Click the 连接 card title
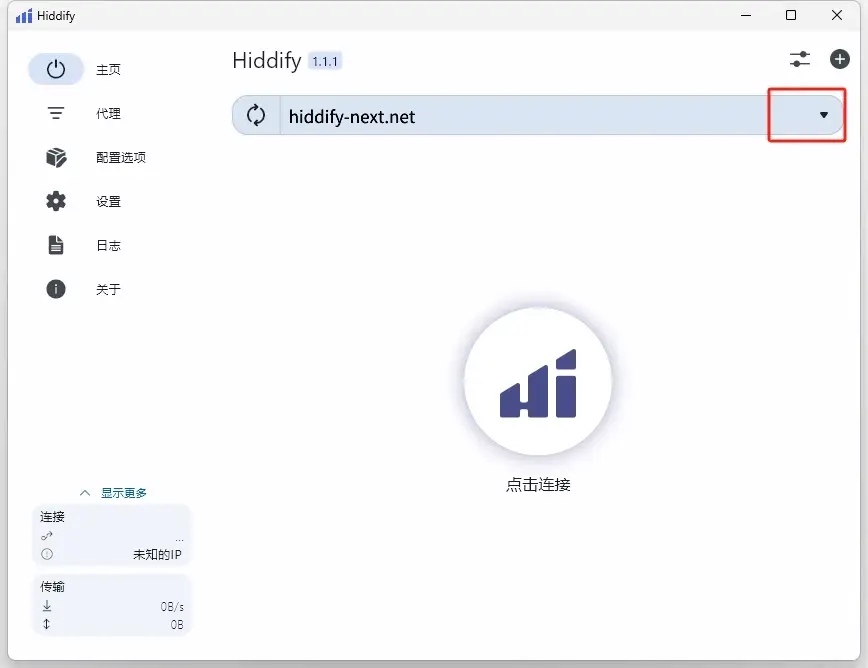Screen dimensions: 868x668 point(53,517)
